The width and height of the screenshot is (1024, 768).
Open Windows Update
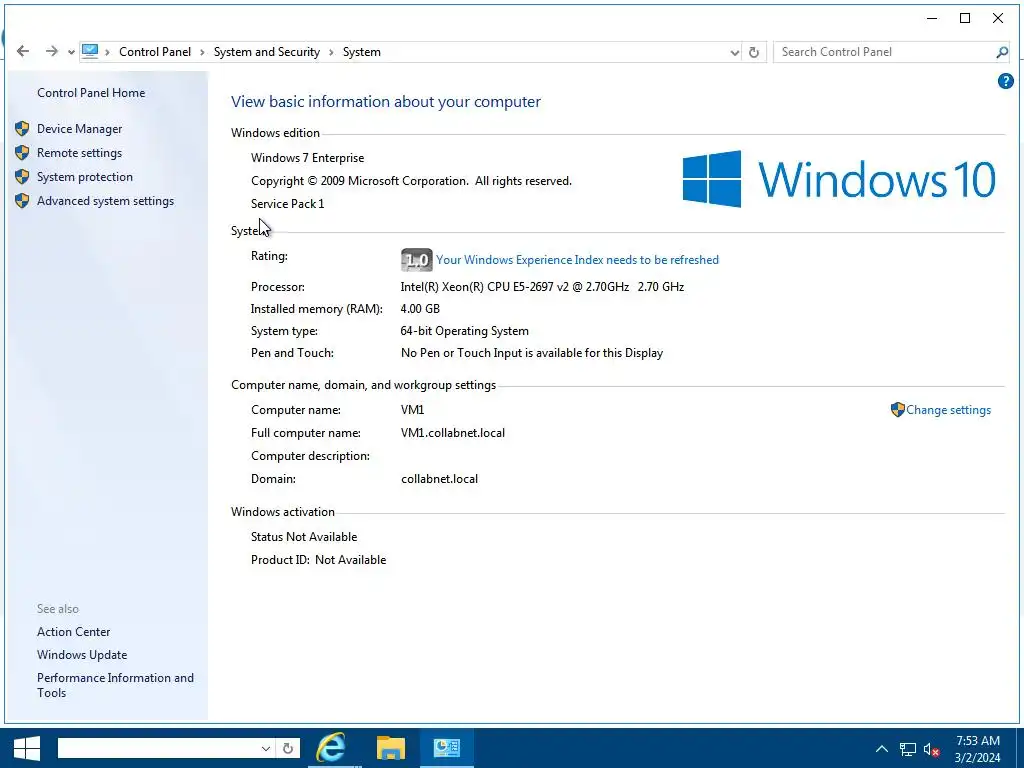click(82, 655)
